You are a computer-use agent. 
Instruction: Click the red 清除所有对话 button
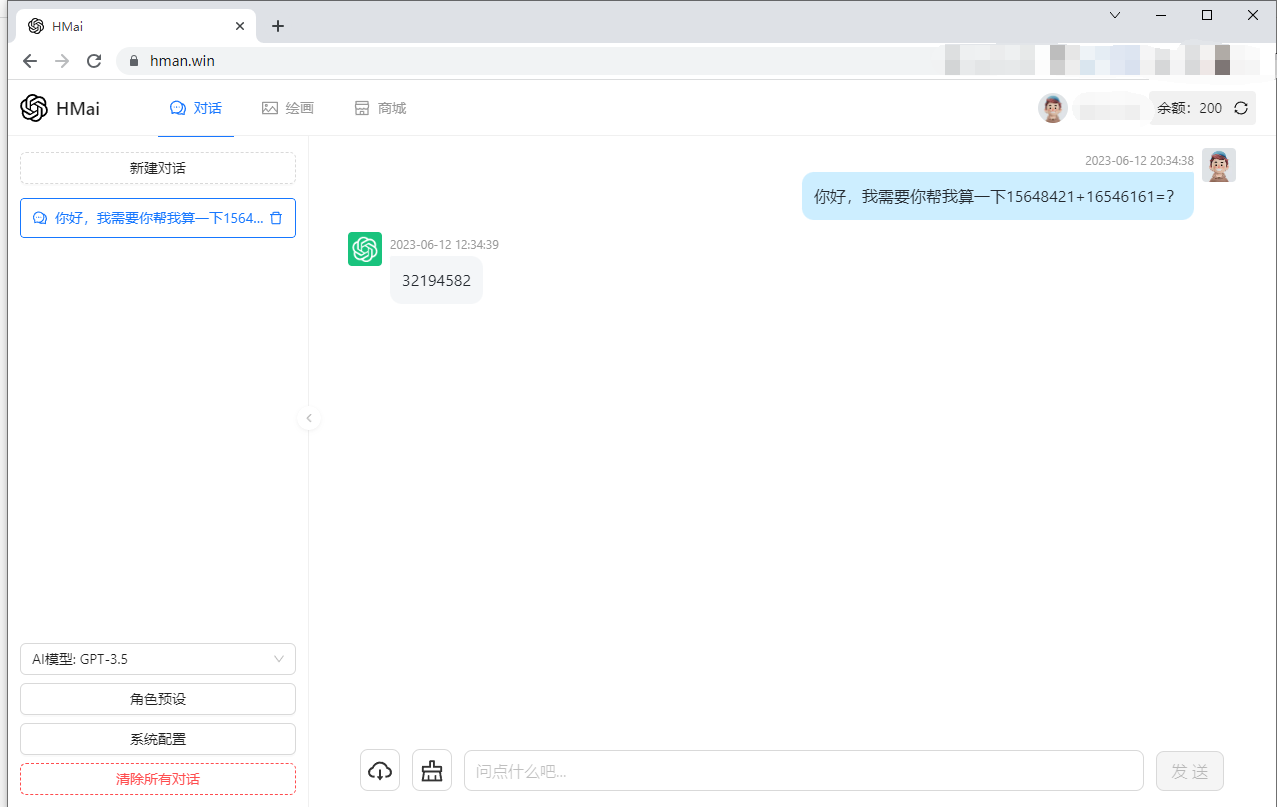(x=157, y=779)
